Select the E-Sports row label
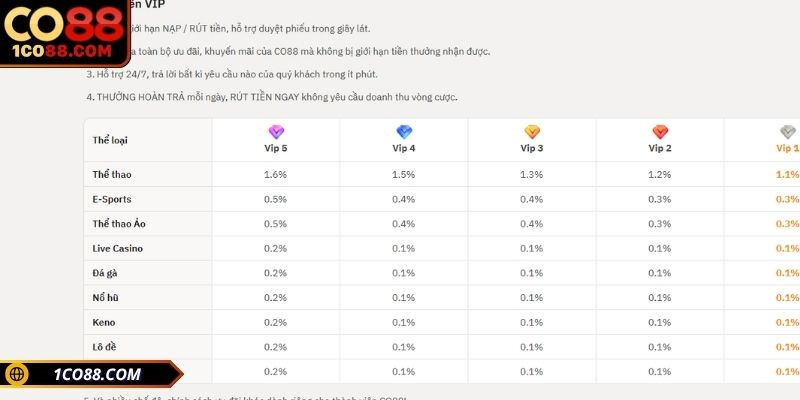800x400 pixels. click(x=112, y=199)
